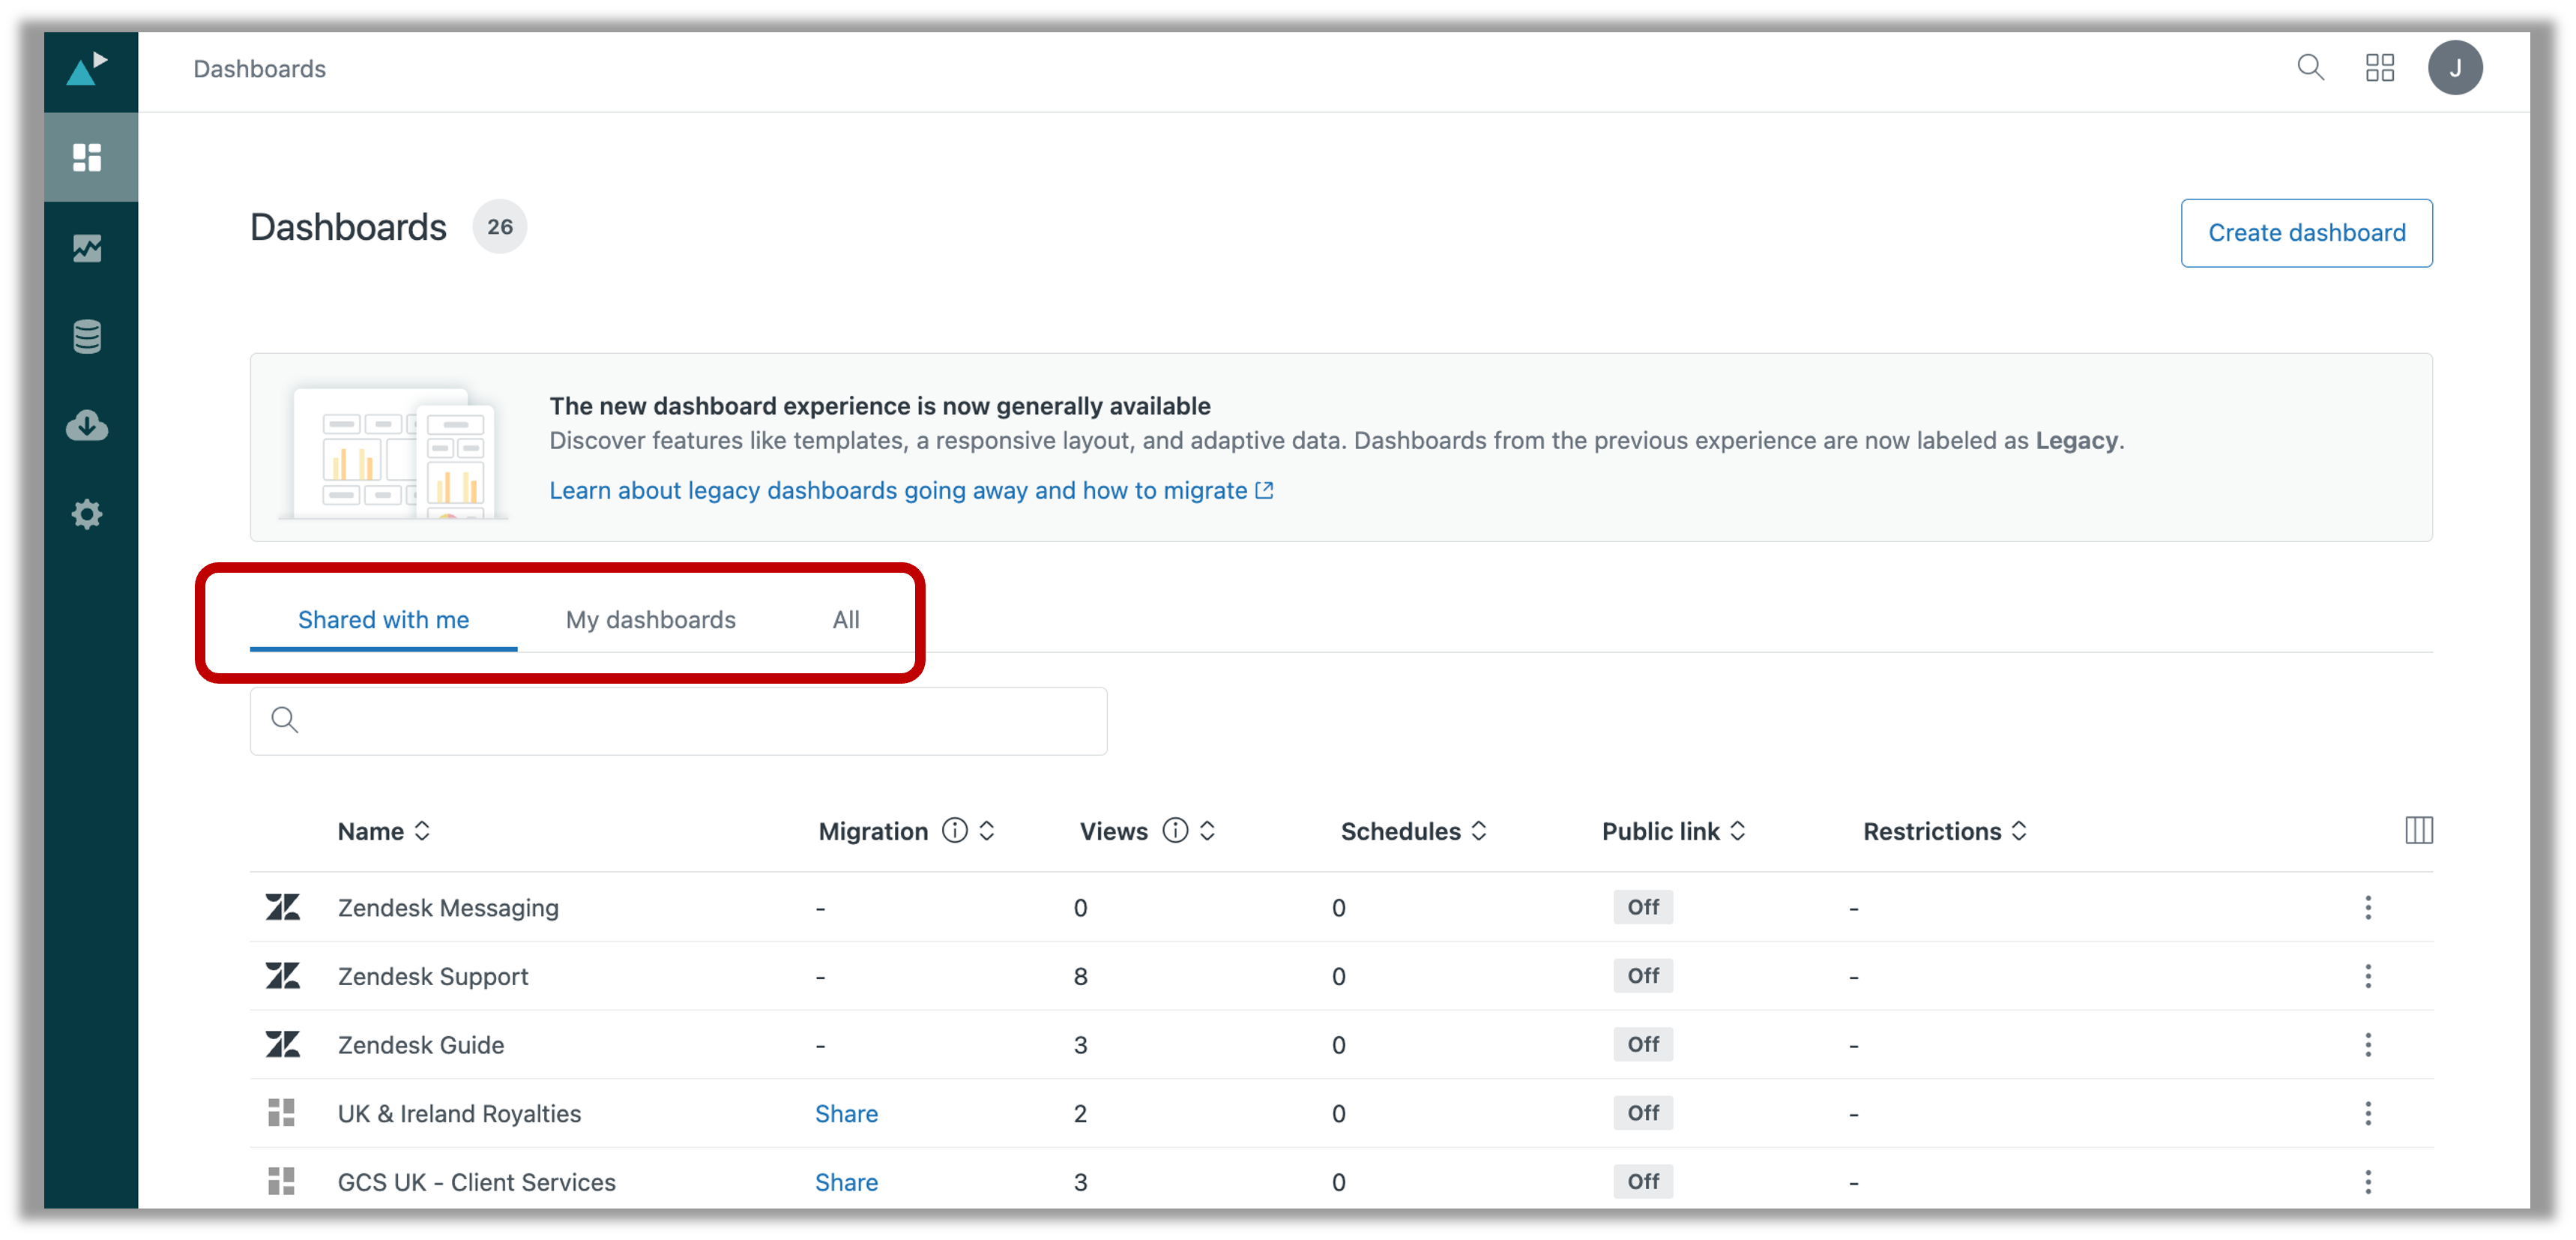Open the Datasets database sidebar icon
Image resolution: width=2576 pixels, height=1240 pixels.
click(x=87, y=336)
